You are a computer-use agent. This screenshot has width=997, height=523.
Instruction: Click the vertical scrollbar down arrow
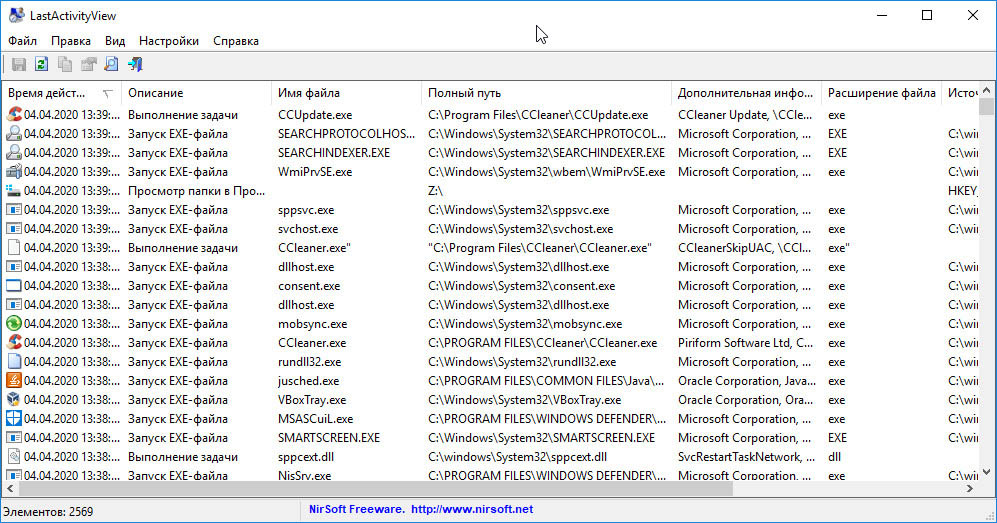pyautogui.click(x=986, y=472)
